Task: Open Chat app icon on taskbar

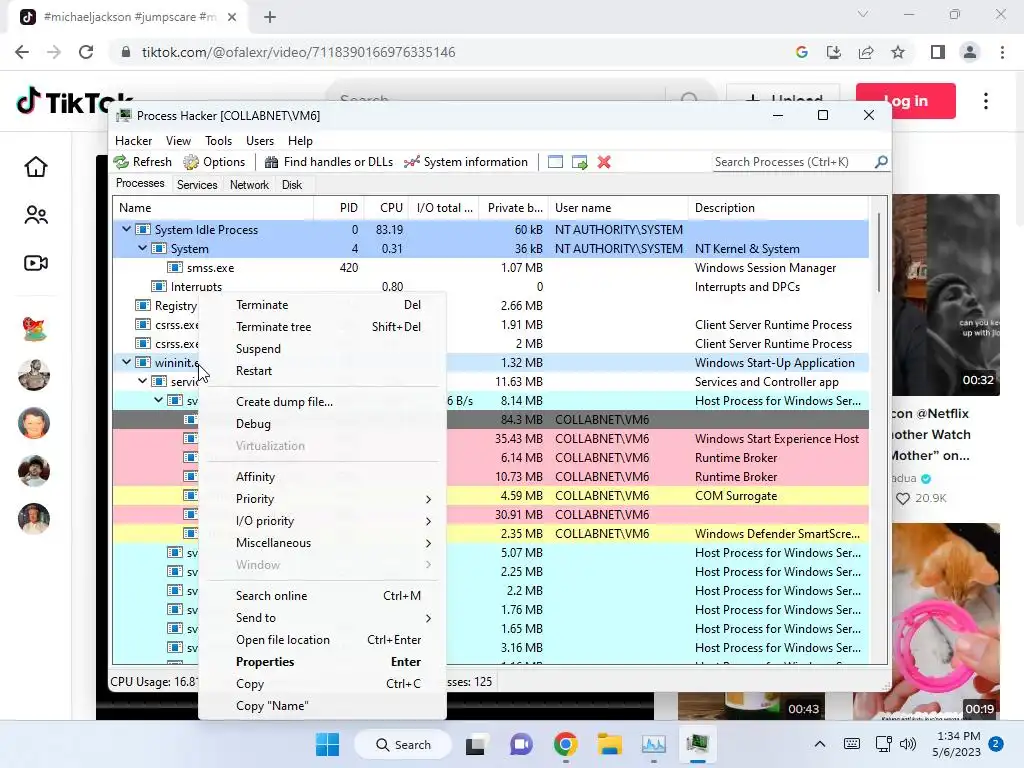Action: point(520,744)
